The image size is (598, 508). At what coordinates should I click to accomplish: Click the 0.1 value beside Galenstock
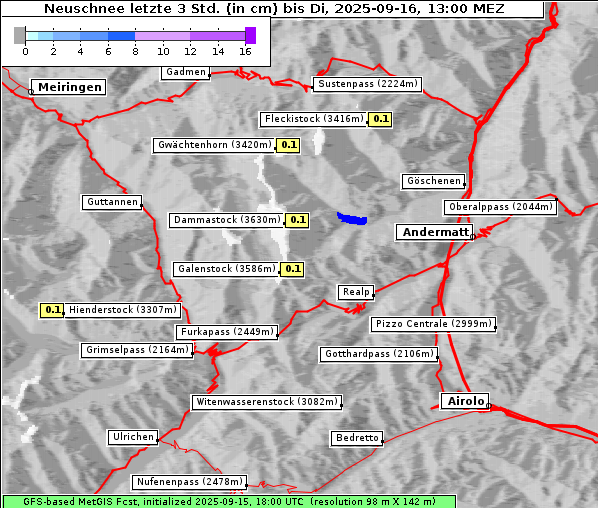pos(292,269)
